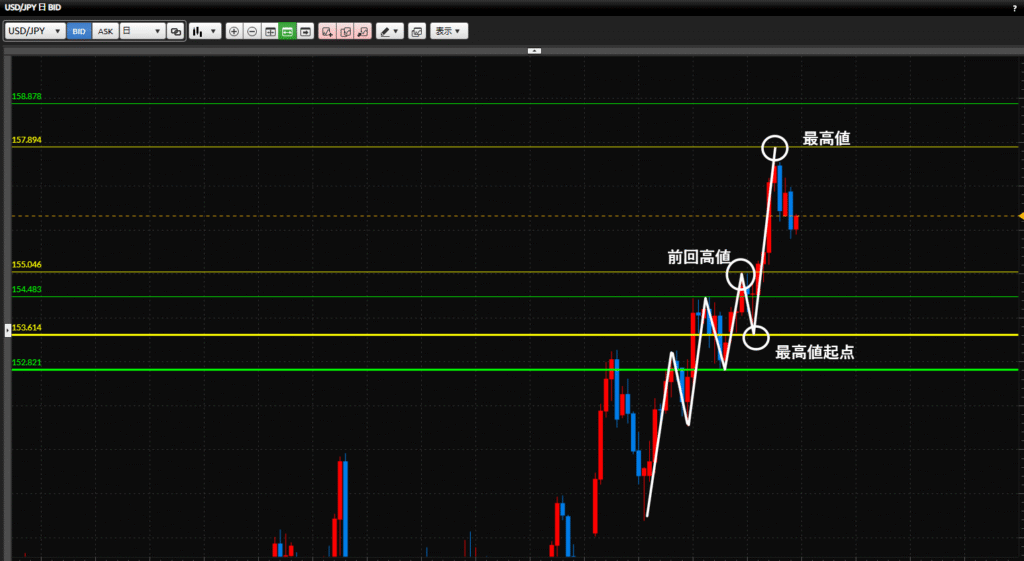Click the scroll-to-latest arrow icon

tap(305, 31)
